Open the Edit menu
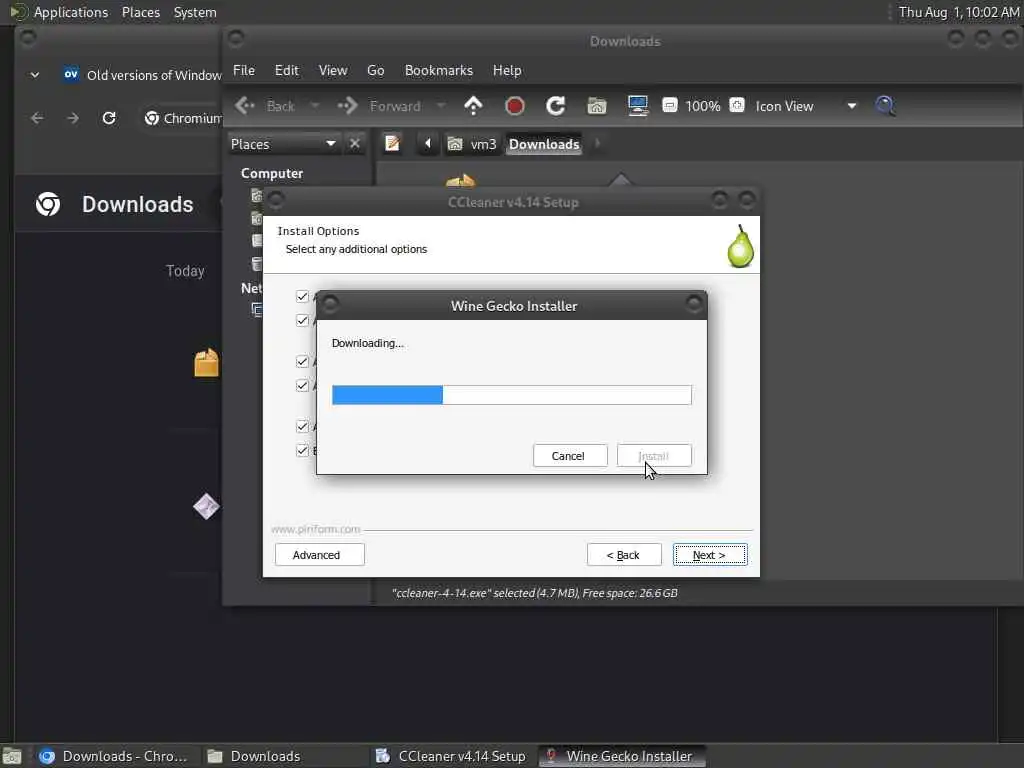The height and width of the screenshot is (768, 1024). [287, 71]
